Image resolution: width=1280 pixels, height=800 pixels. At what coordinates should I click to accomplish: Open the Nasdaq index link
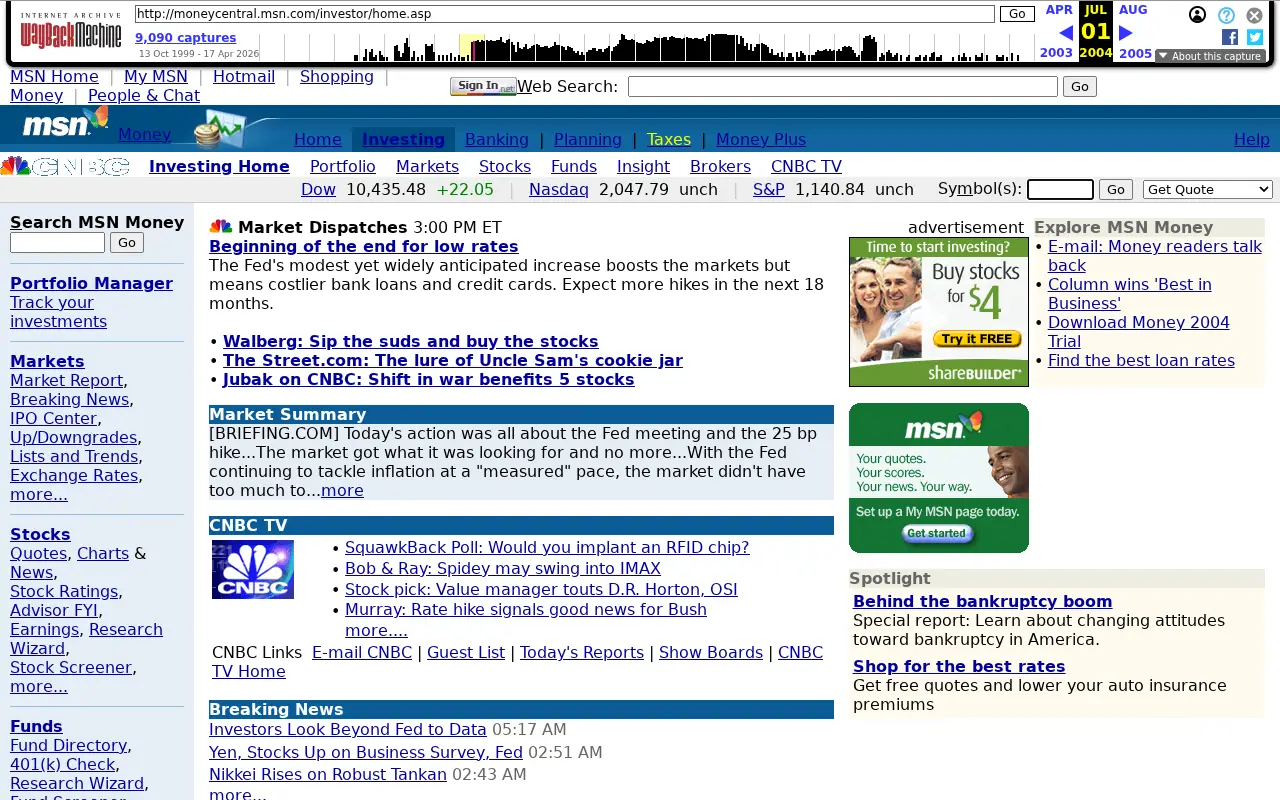tap(558, 189)
